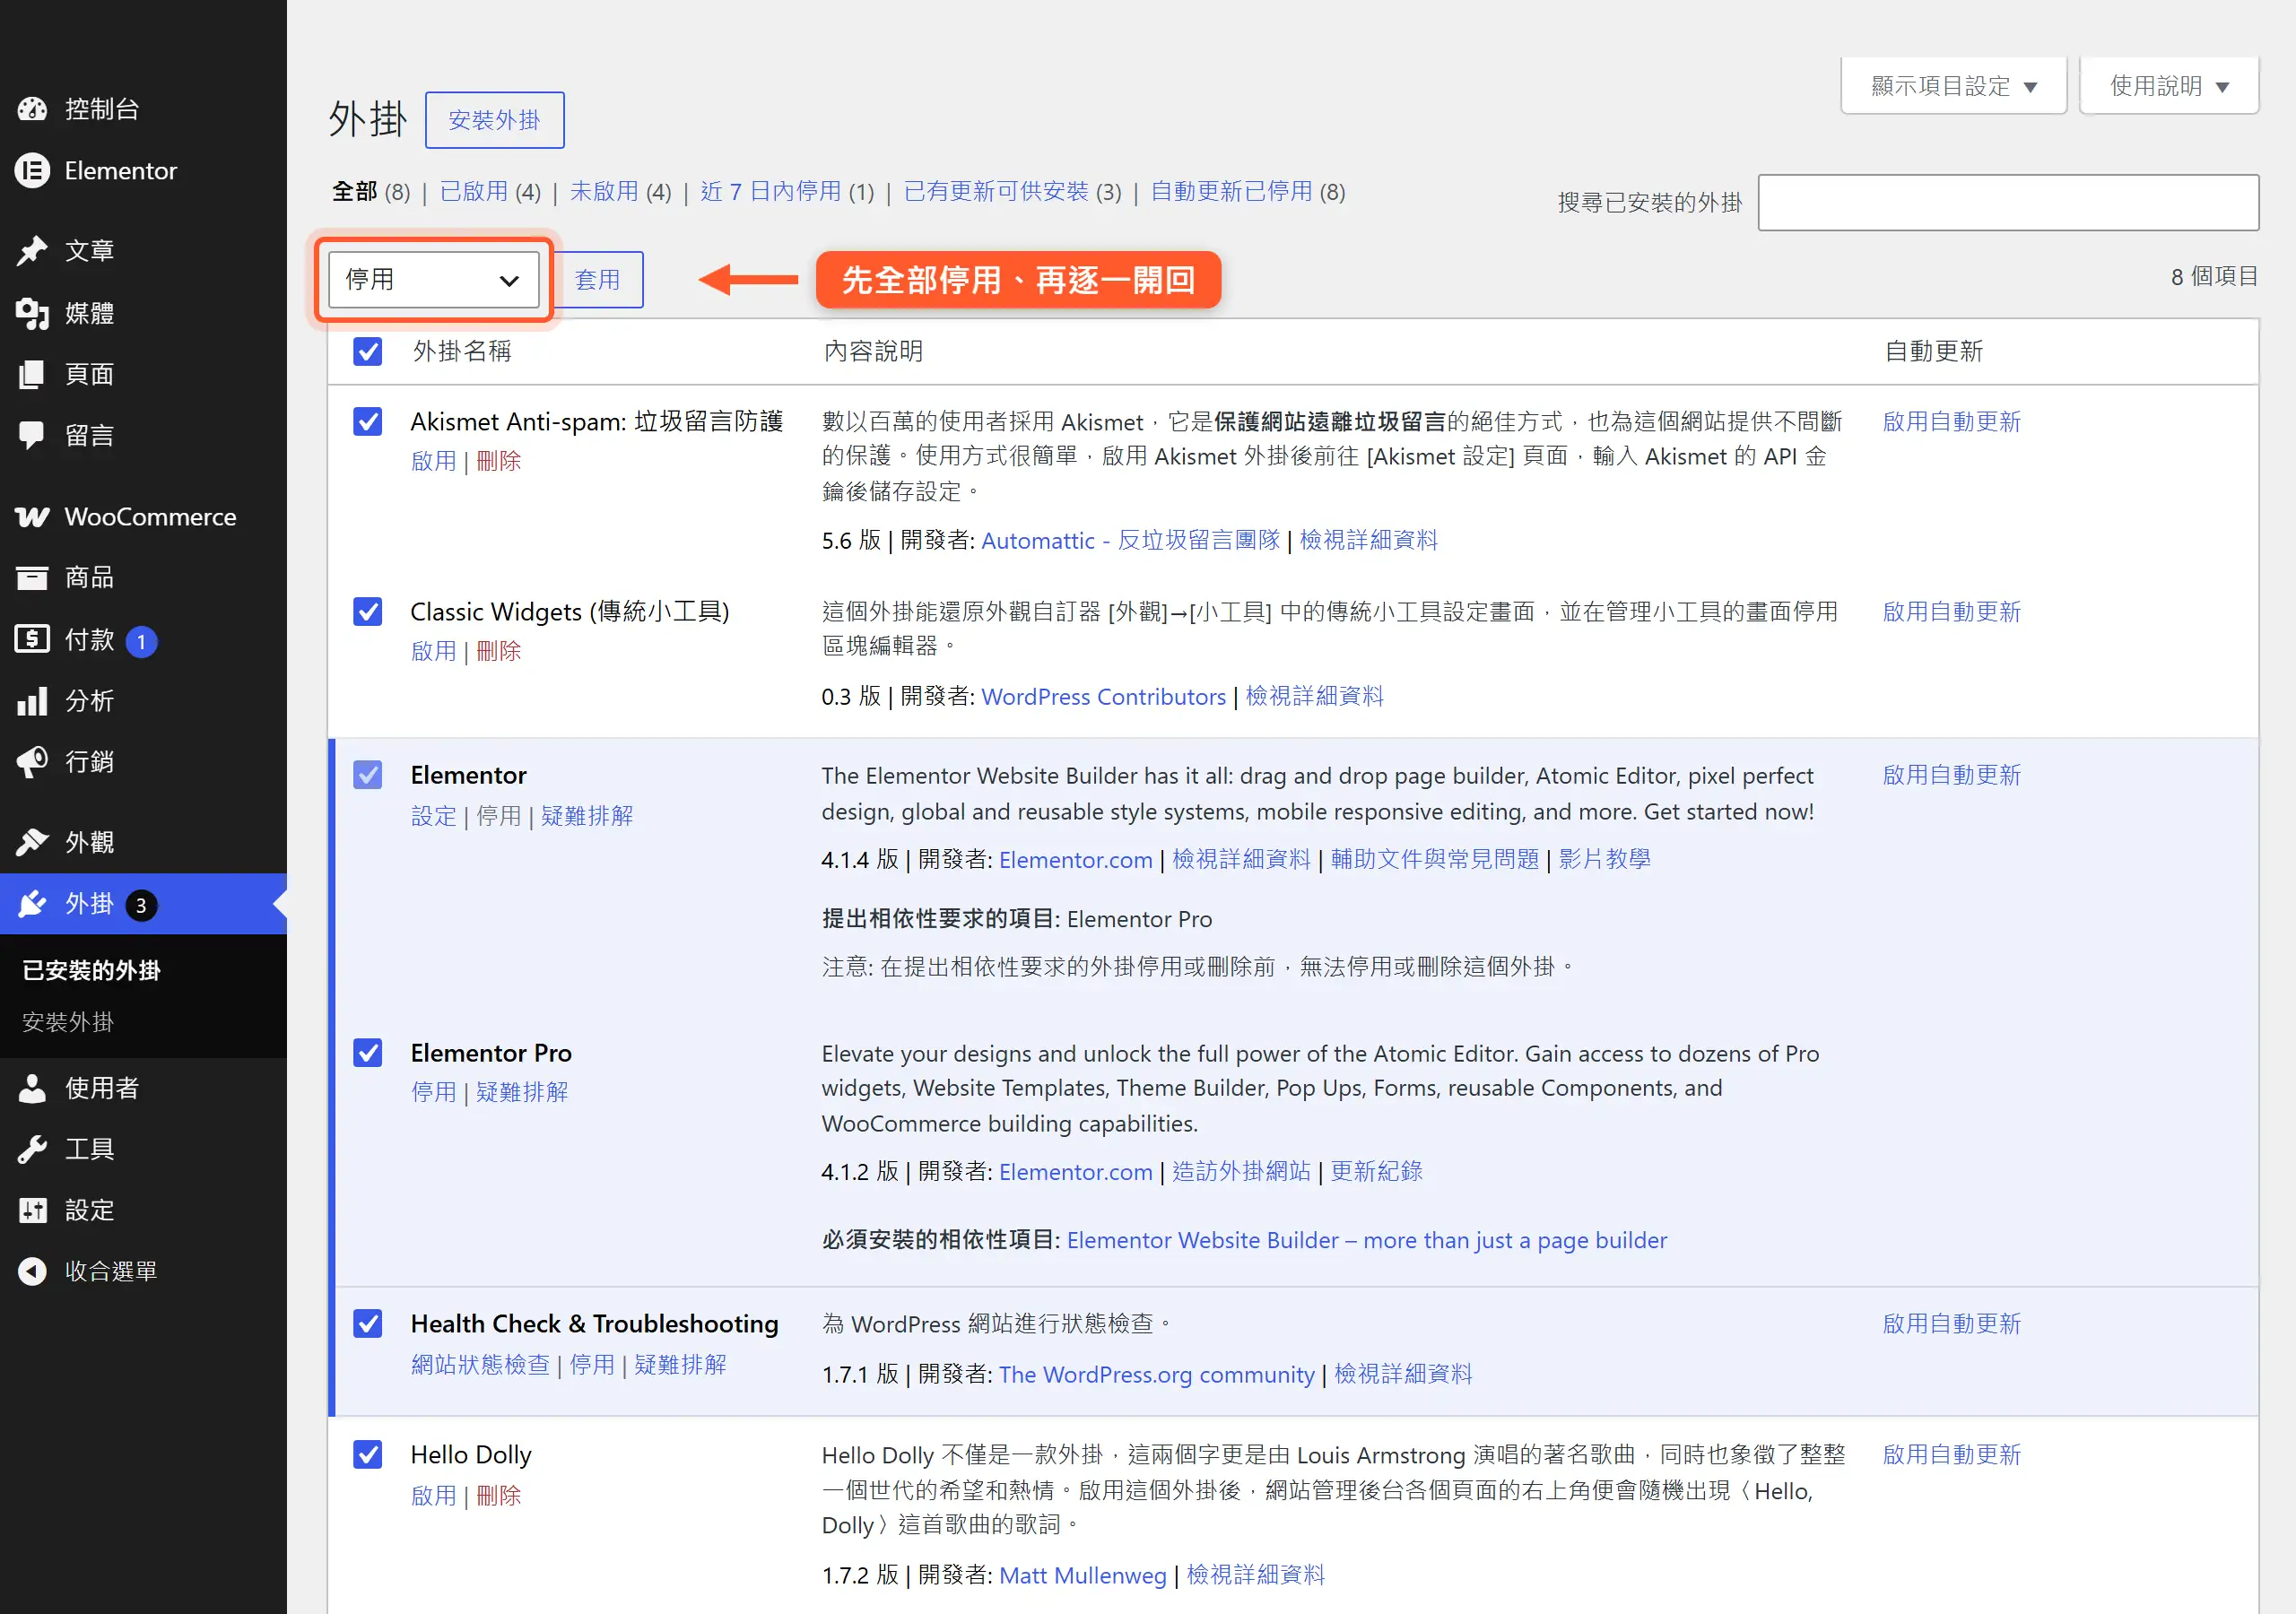Filter plugins by 已有更新可供安裝 (3)
2296x1614 pixels.
(x=1012, y=191)
